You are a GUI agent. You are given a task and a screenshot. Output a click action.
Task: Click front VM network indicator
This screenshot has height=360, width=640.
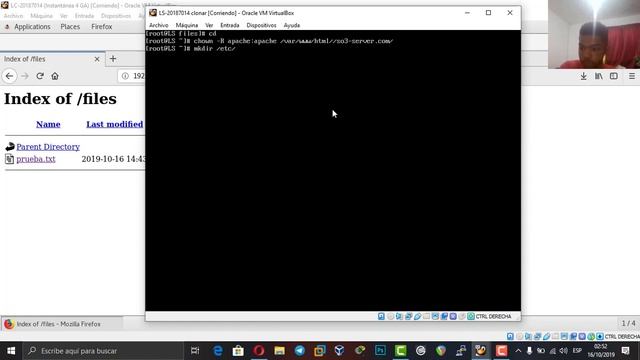coord(408,316)
